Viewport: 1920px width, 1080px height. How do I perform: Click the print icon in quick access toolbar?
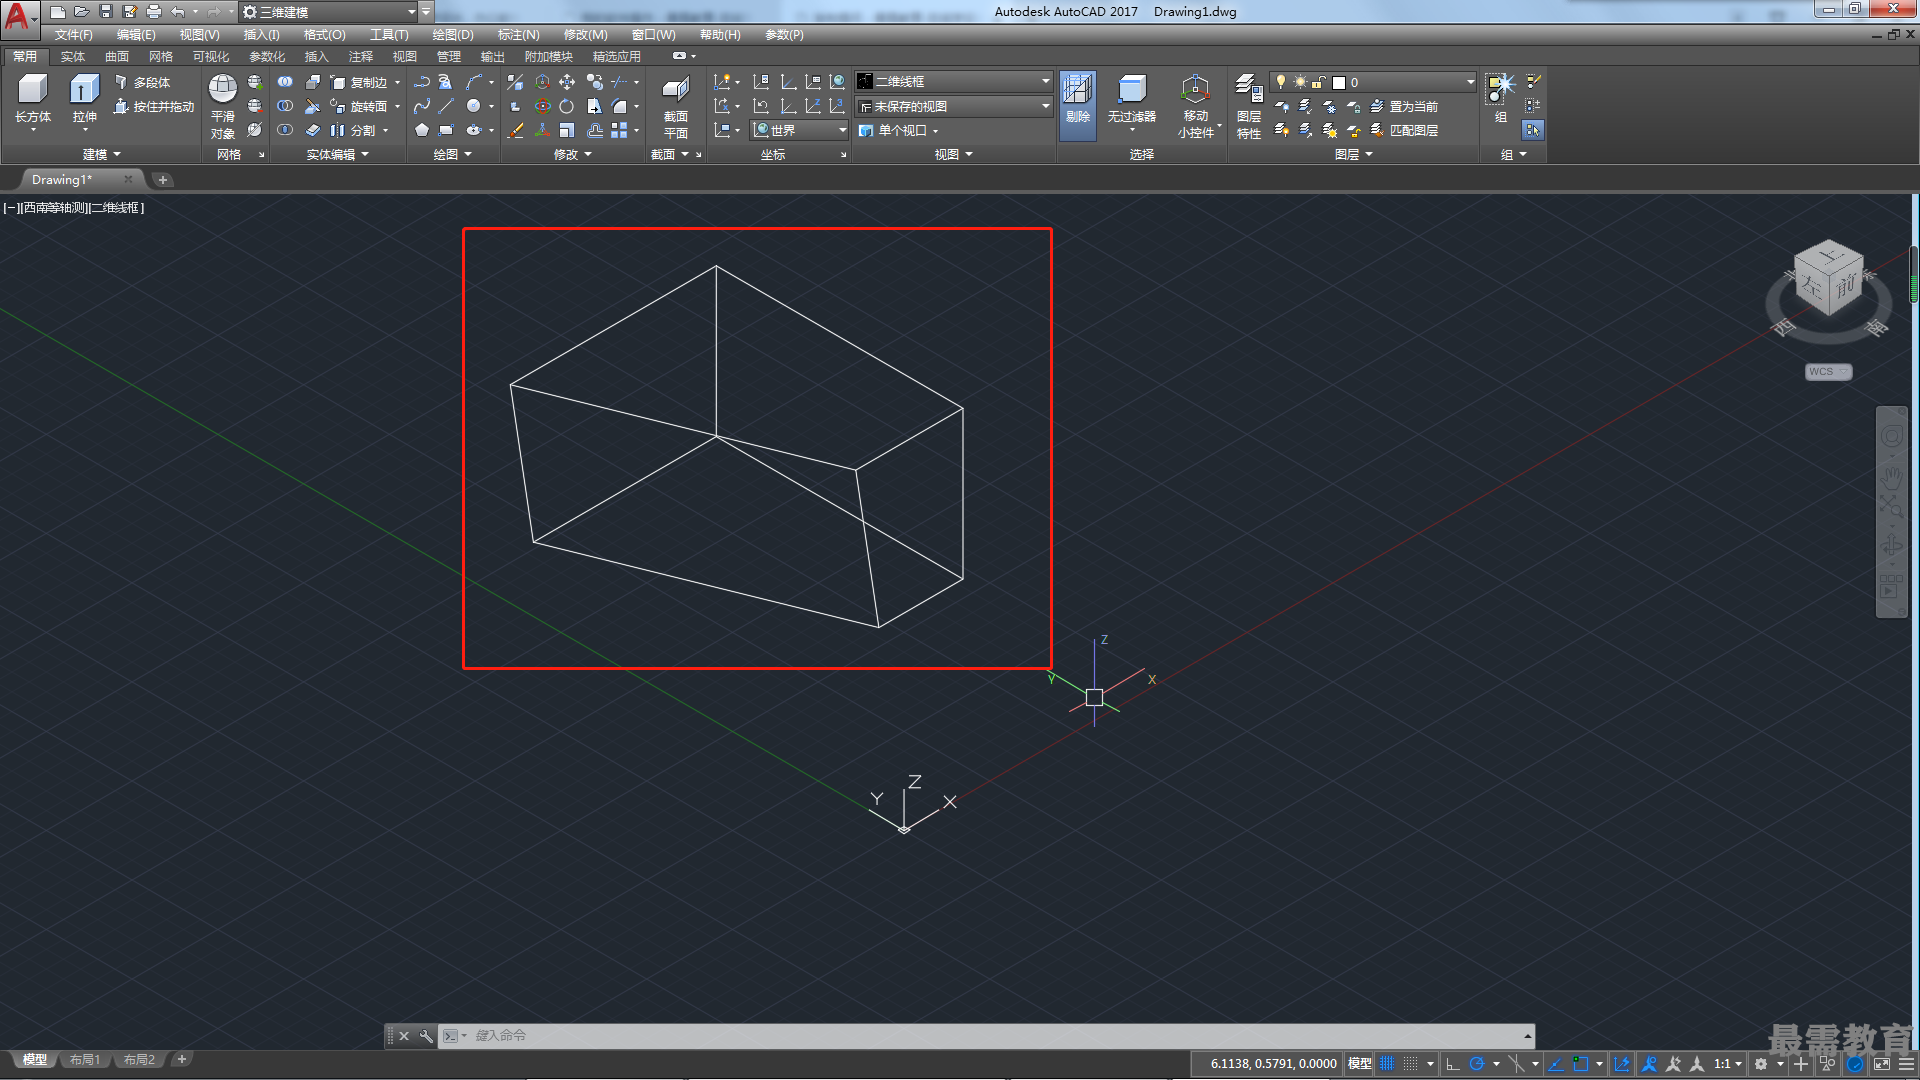(153, 12)
